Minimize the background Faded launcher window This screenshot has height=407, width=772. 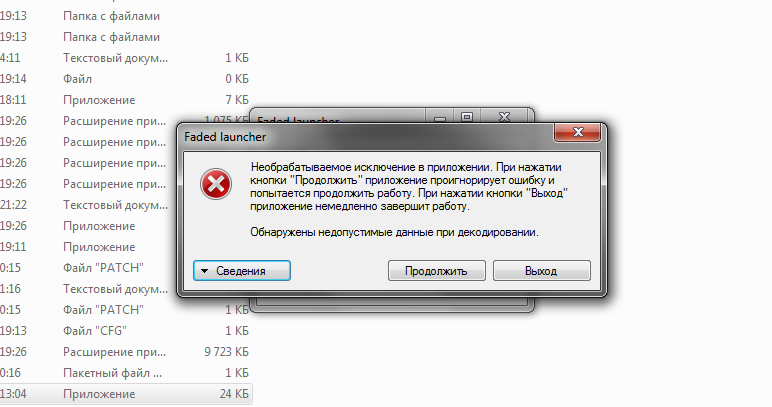click(x=440, y=117)
